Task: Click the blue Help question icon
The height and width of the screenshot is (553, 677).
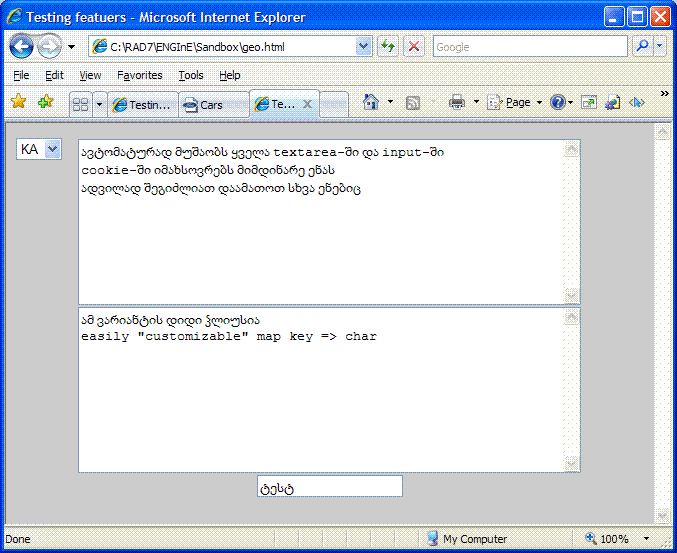Action: [557, 102]
